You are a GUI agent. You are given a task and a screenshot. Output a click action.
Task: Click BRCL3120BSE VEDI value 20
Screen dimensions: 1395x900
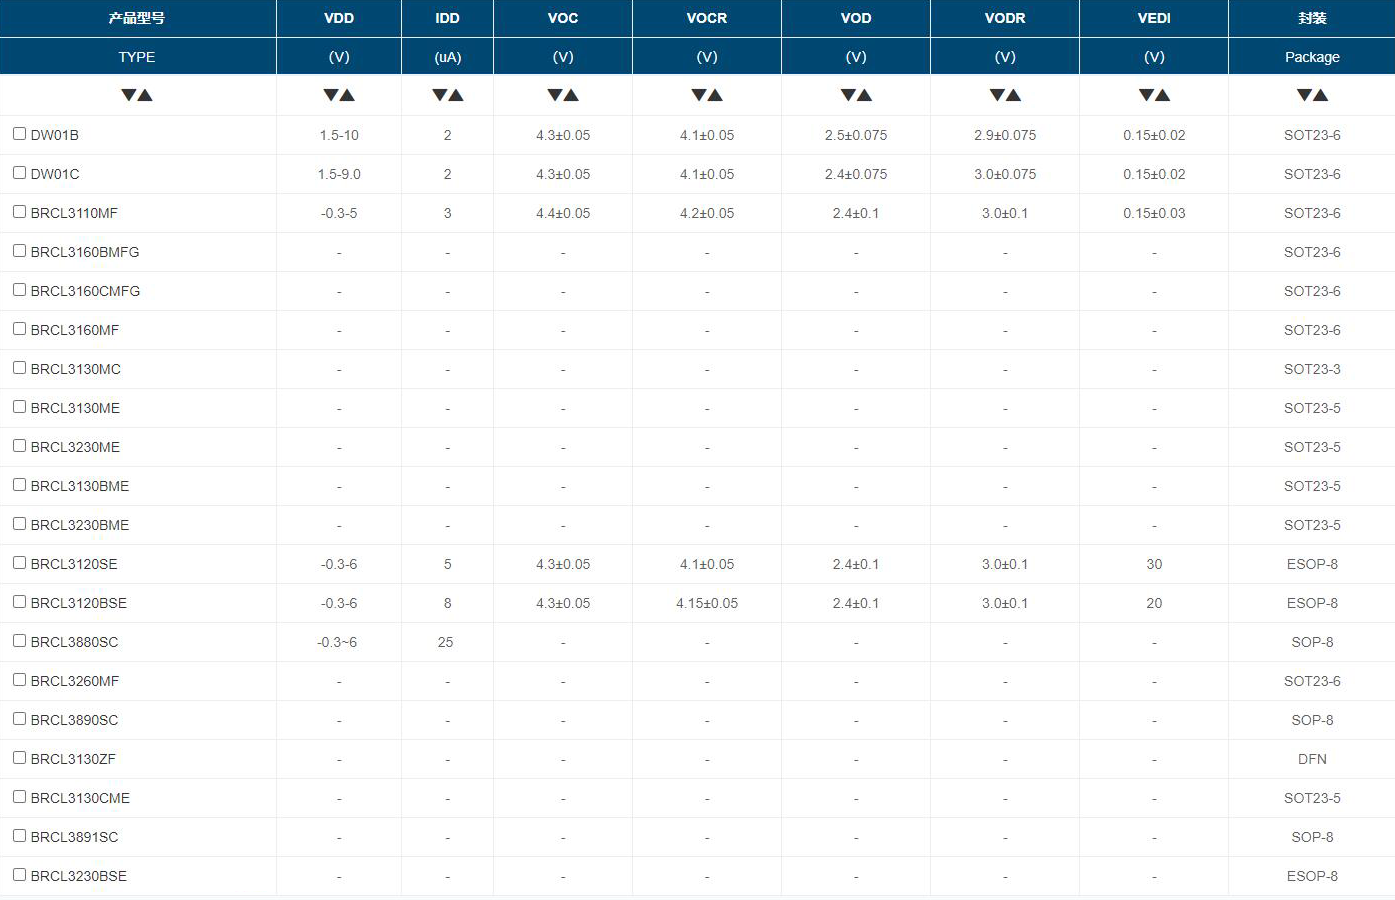tap(1154, 603)
